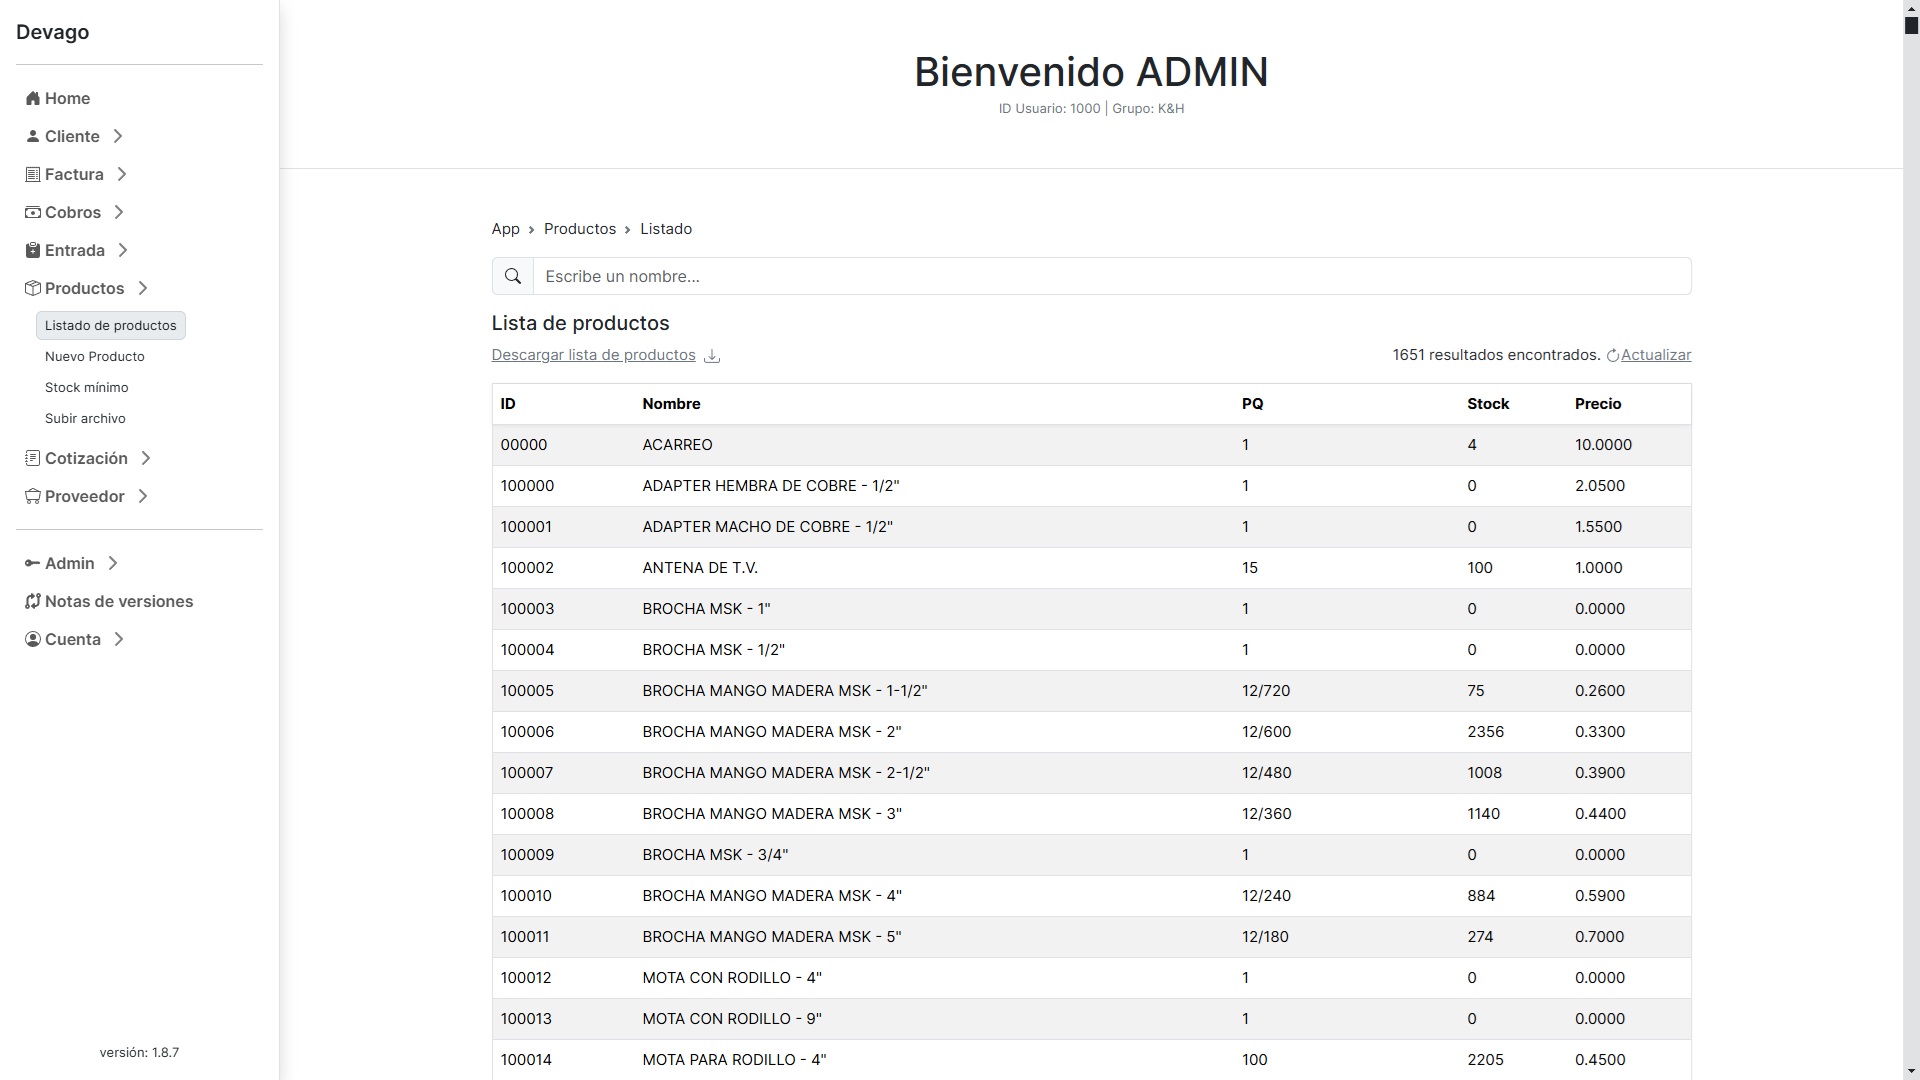Expand the Admin menu chevron

click(x=113, y=563)
